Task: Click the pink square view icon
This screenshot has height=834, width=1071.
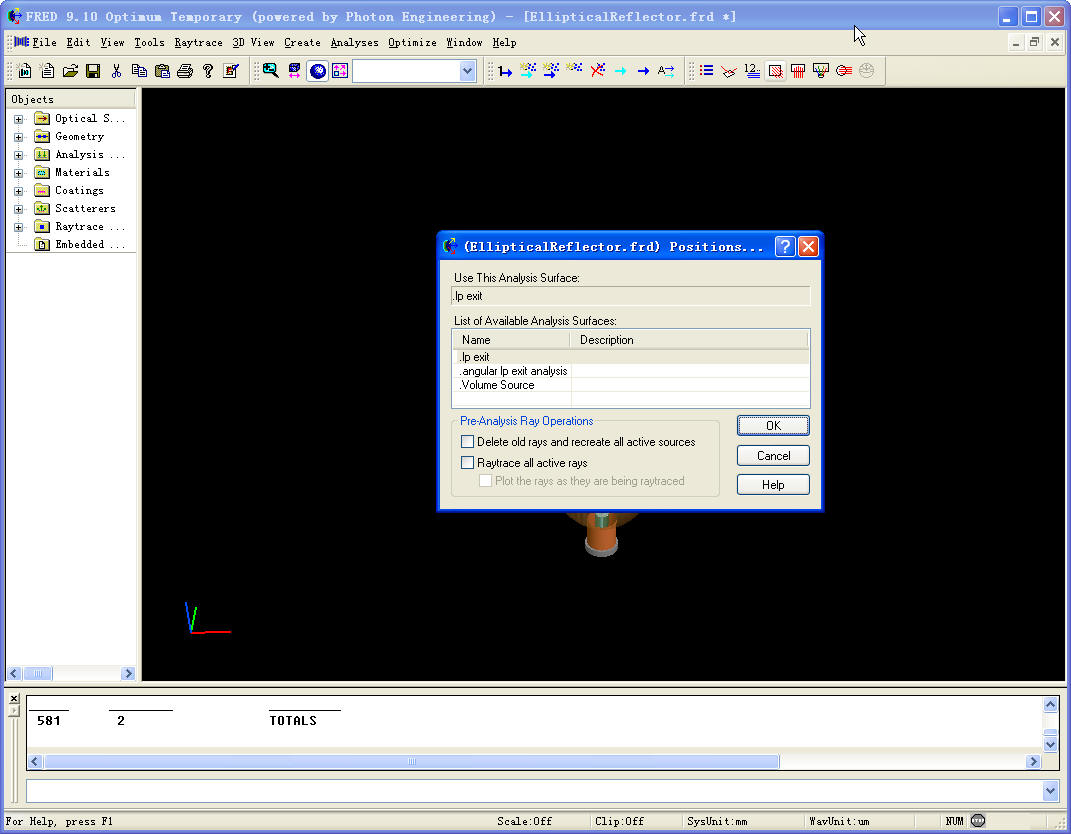Action: pos(340,70)
